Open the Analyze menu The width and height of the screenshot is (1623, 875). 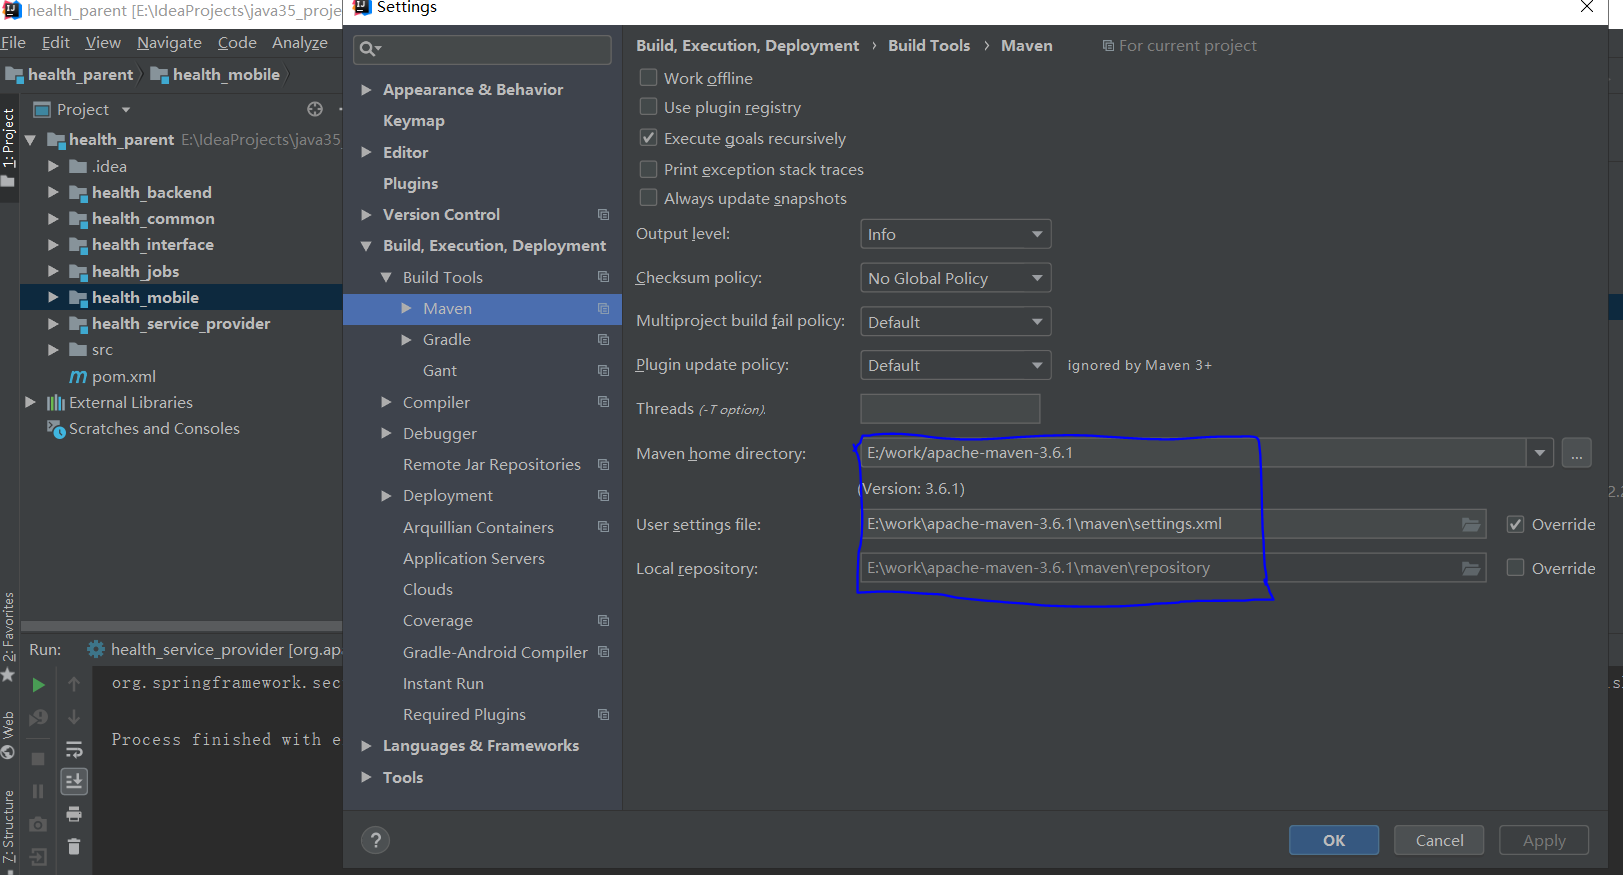click(300, 43)
